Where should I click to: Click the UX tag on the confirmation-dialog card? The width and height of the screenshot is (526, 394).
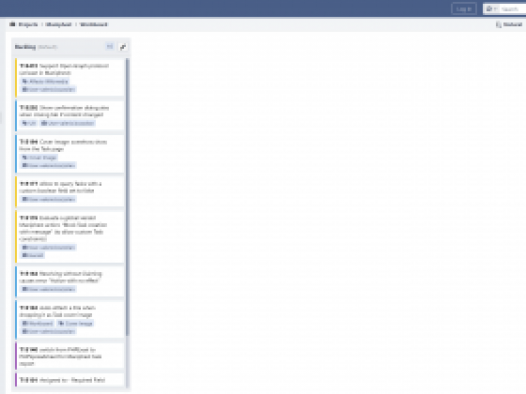[29, 123]
